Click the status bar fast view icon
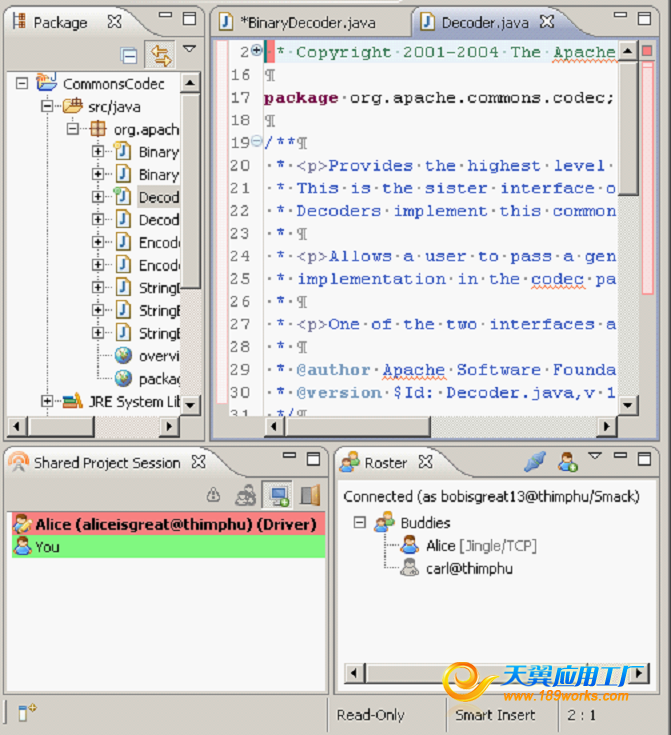This screenshot has height=735, width=671. (x=27, y=712)
